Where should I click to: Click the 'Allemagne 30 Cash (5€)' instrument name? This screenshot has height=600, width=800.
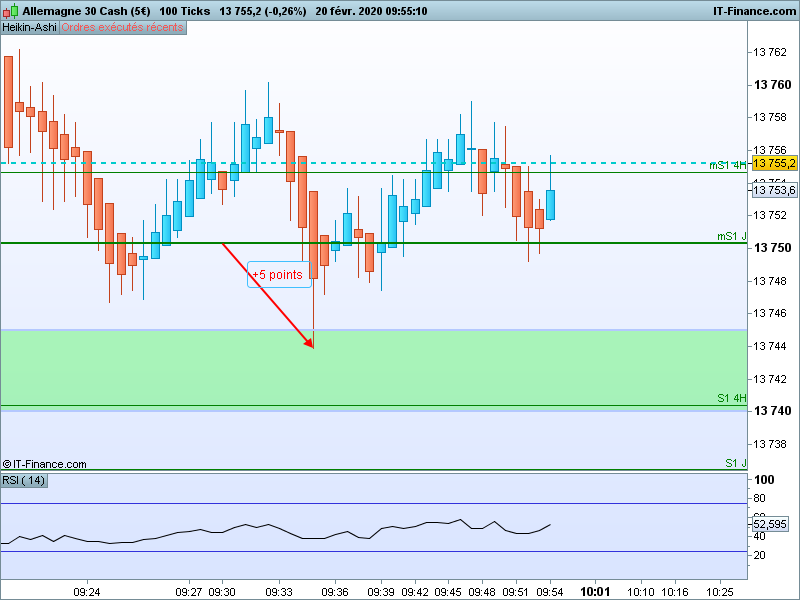point(86,11)
